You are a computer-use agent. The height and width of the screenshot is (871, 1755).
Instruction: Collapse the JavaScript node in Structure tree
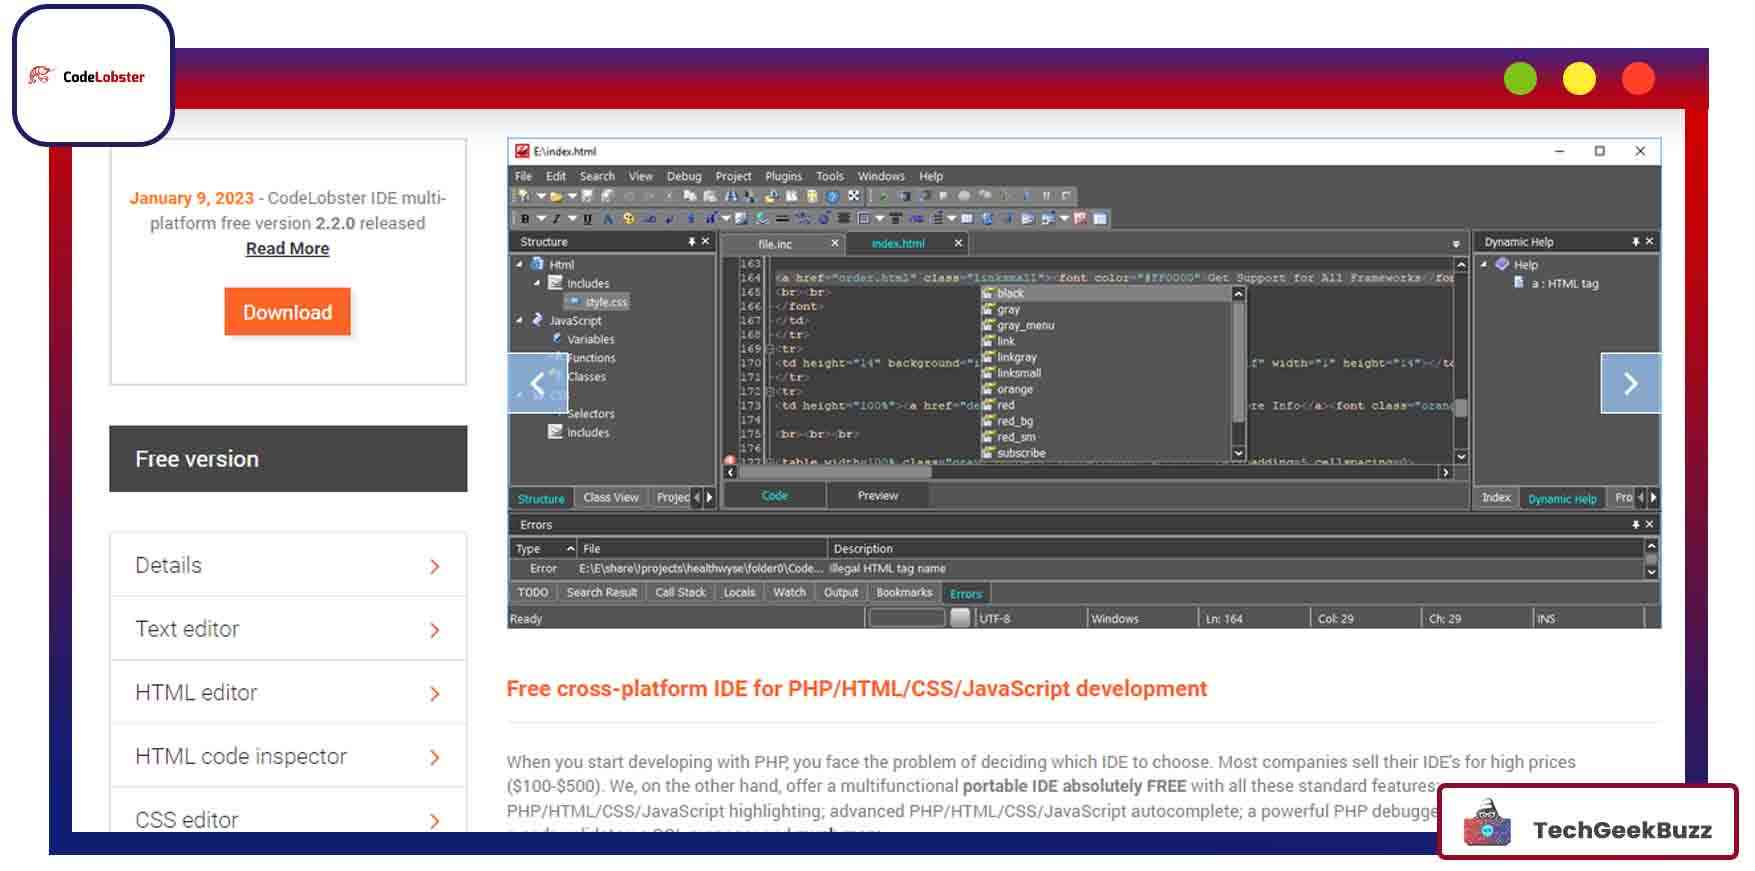pos(519,321)
